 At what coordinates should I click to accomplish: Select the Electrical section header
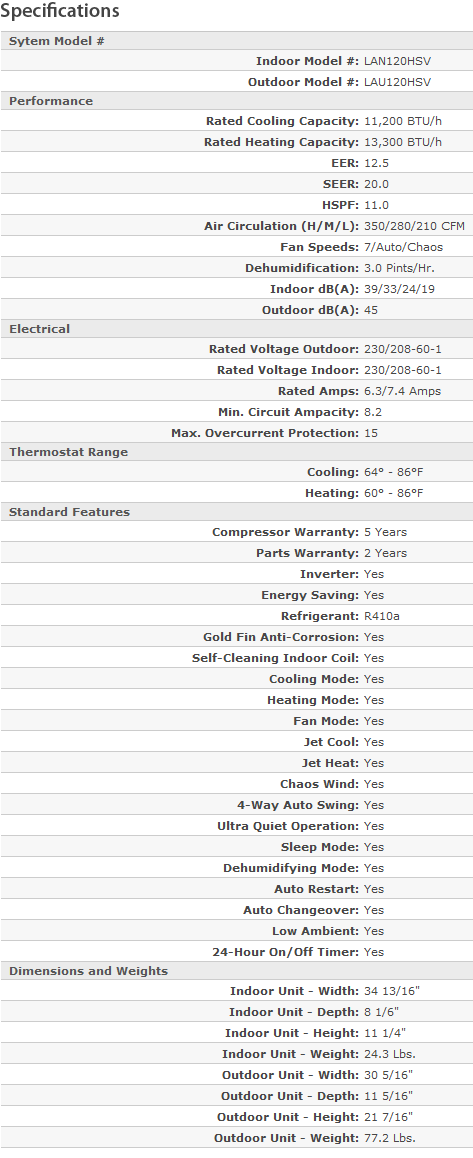click(x=236, y=329)
